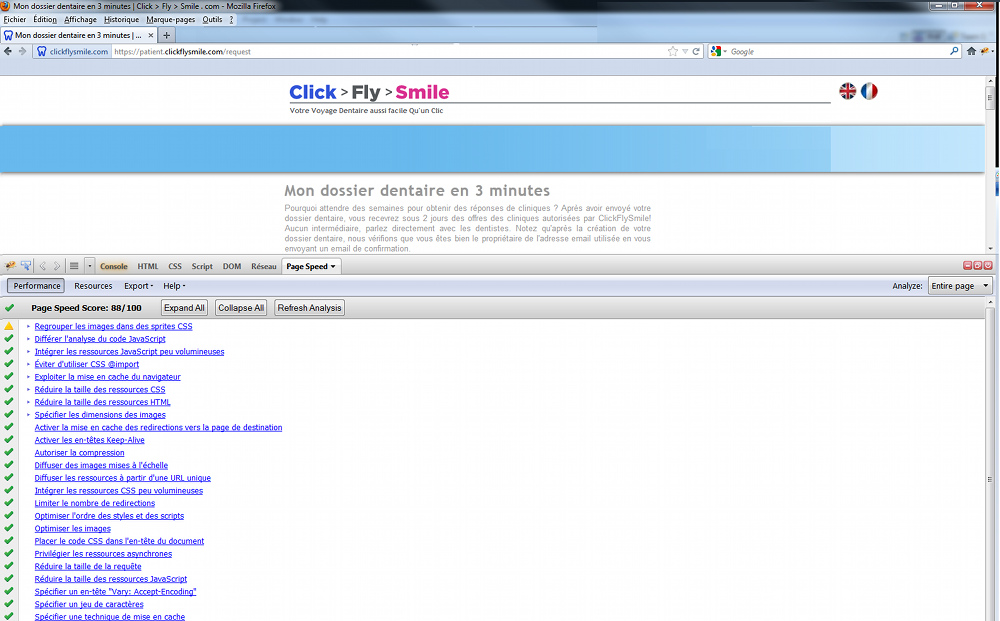Click the browser forward arrow button
This screenshot has height=621, width=1000.
(x=22, y=51)
